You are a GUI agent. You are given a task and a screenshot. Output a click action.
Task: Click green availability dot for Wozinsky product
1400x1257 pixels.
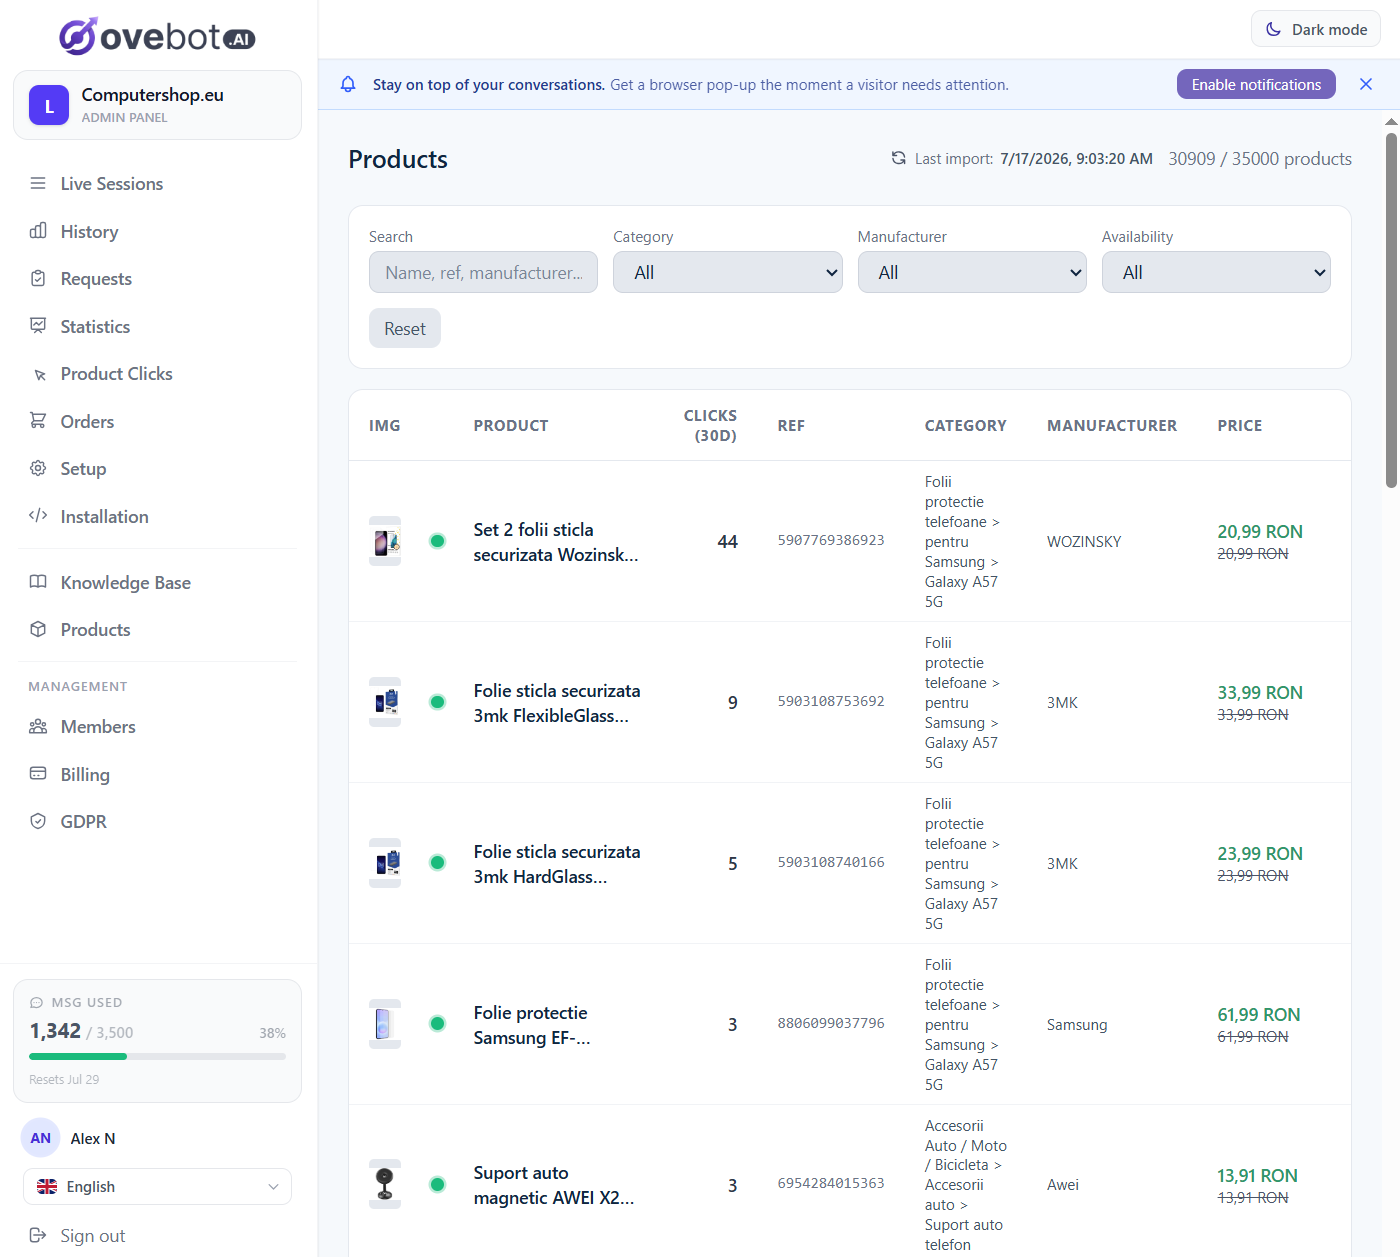(437, 541)
